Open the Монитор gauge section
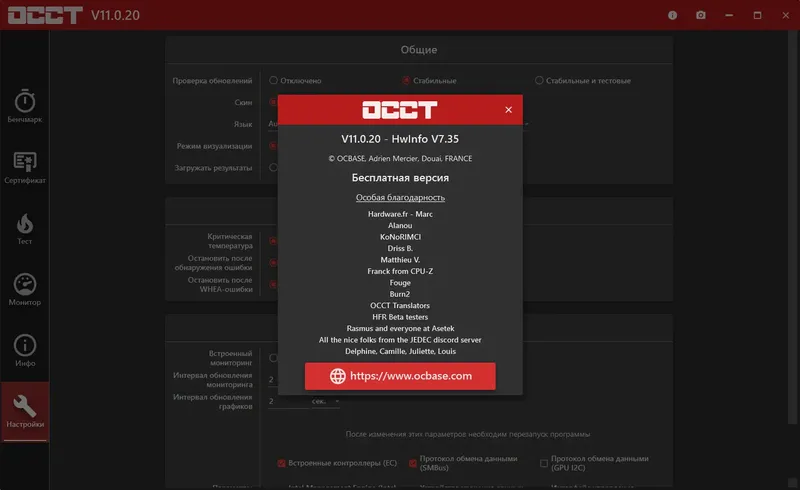 point(24,290)
